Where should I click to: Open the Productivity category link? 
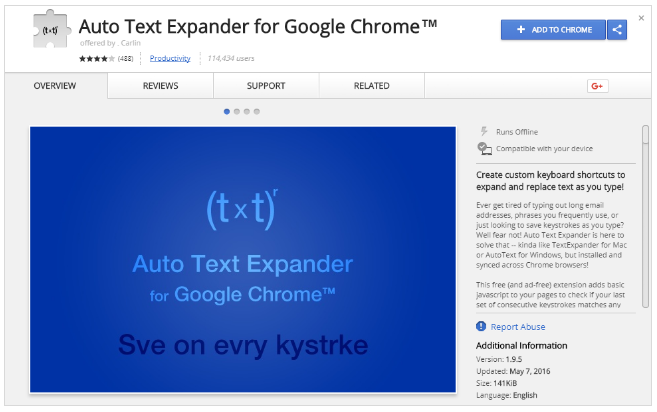click(x=170, y=58)
